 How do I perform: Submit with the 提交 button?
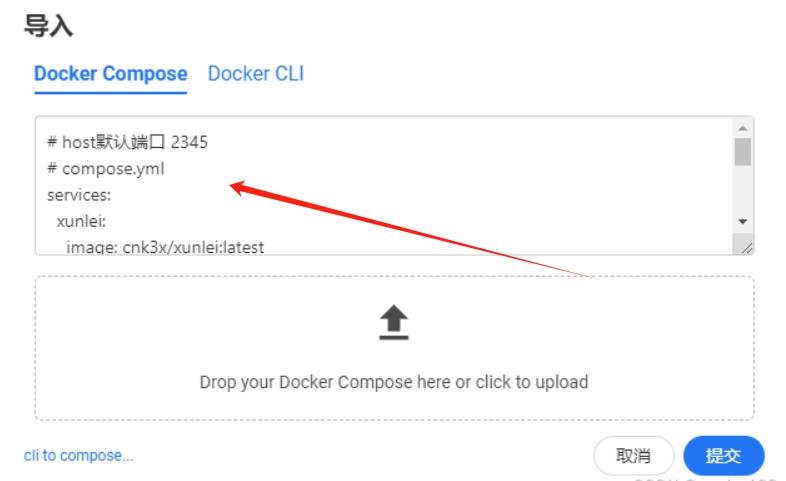click(x=723, y=456)
